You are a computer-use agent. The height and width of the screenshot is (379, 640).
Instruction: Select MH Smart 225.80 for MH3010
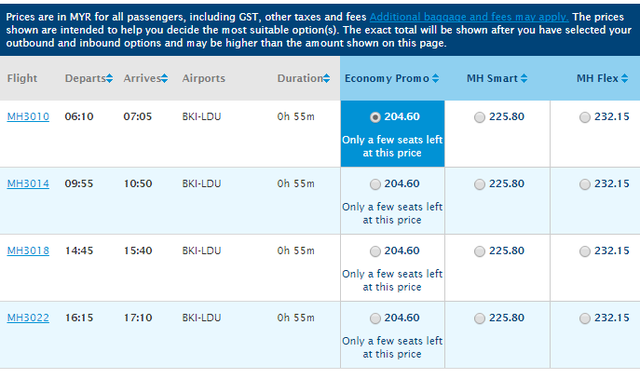coord(480,117)
